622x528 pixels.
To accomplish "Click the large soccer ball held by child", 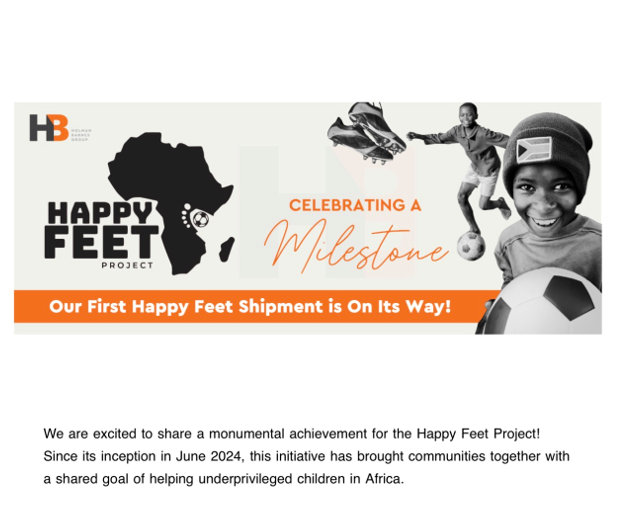I will (542, 302).
